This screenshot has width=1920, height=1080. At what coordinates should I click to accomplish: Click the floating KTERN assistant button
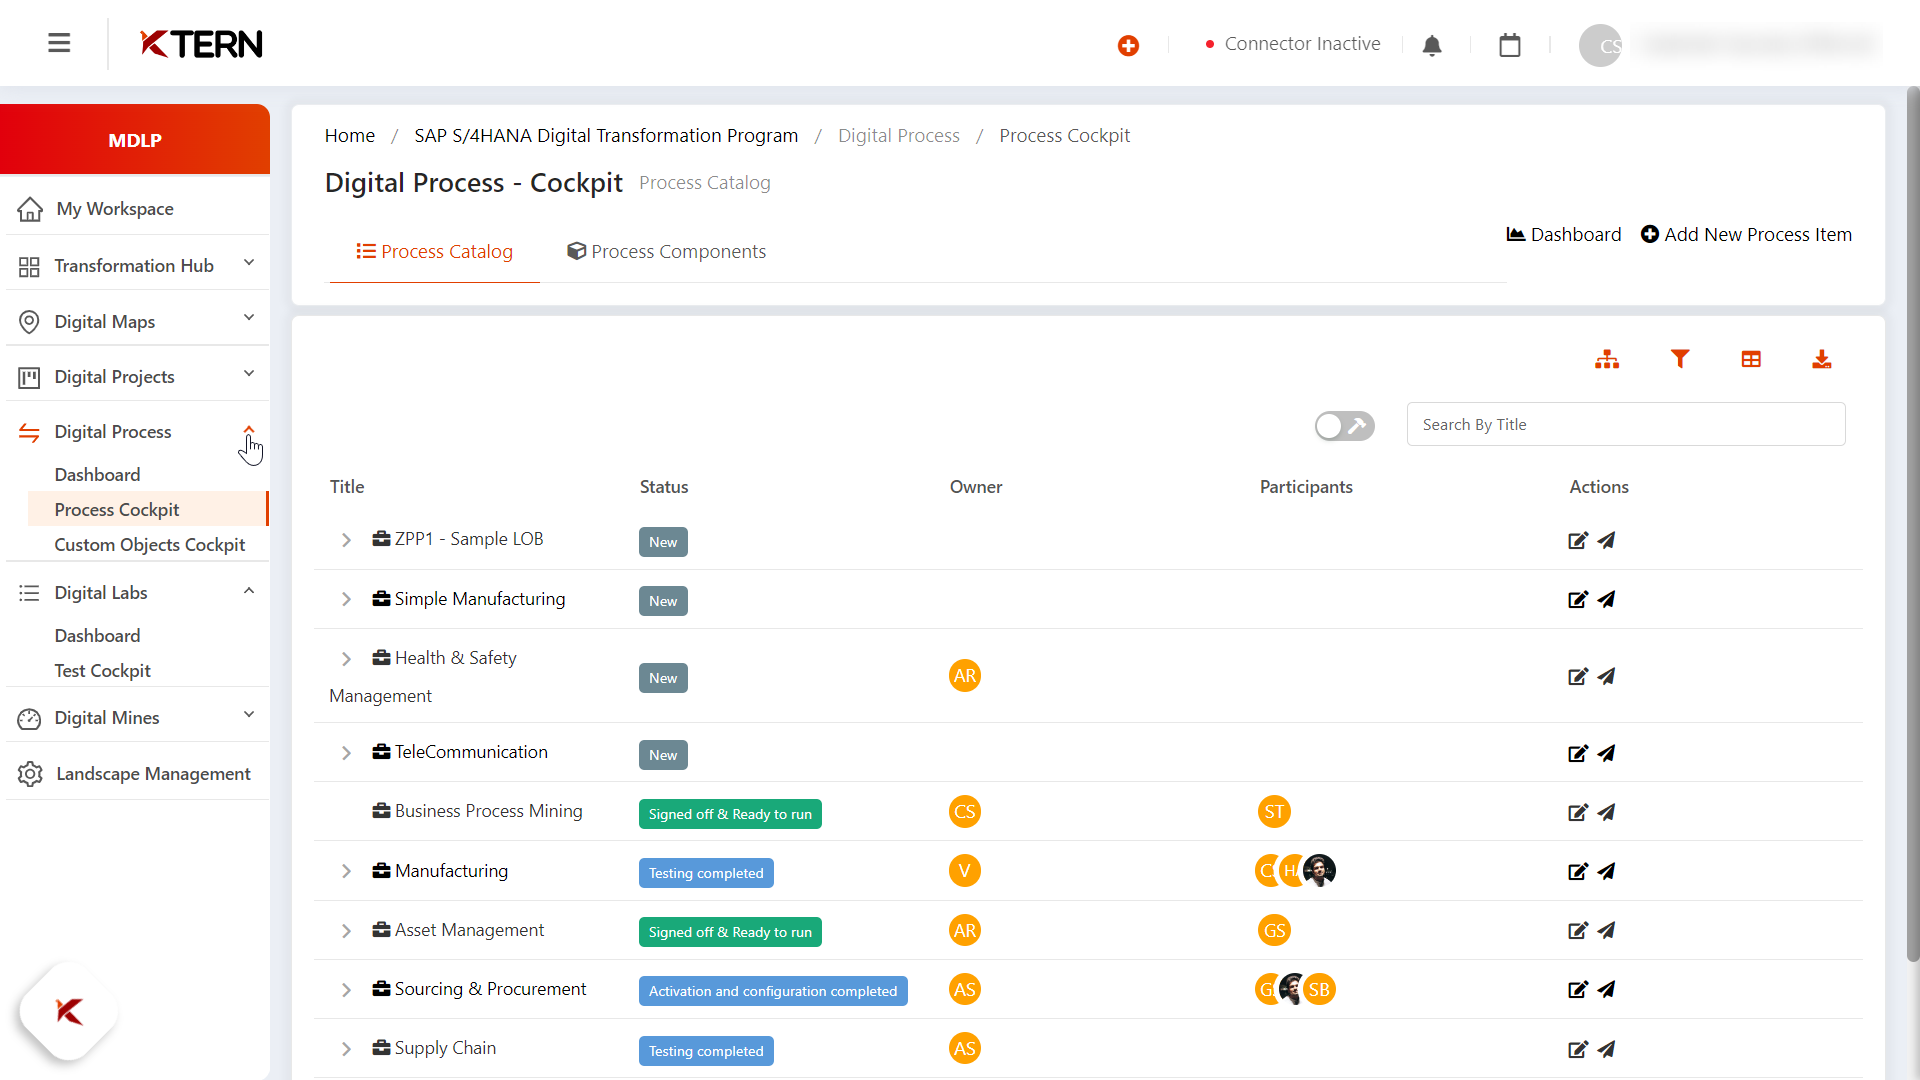(69, 1011)
